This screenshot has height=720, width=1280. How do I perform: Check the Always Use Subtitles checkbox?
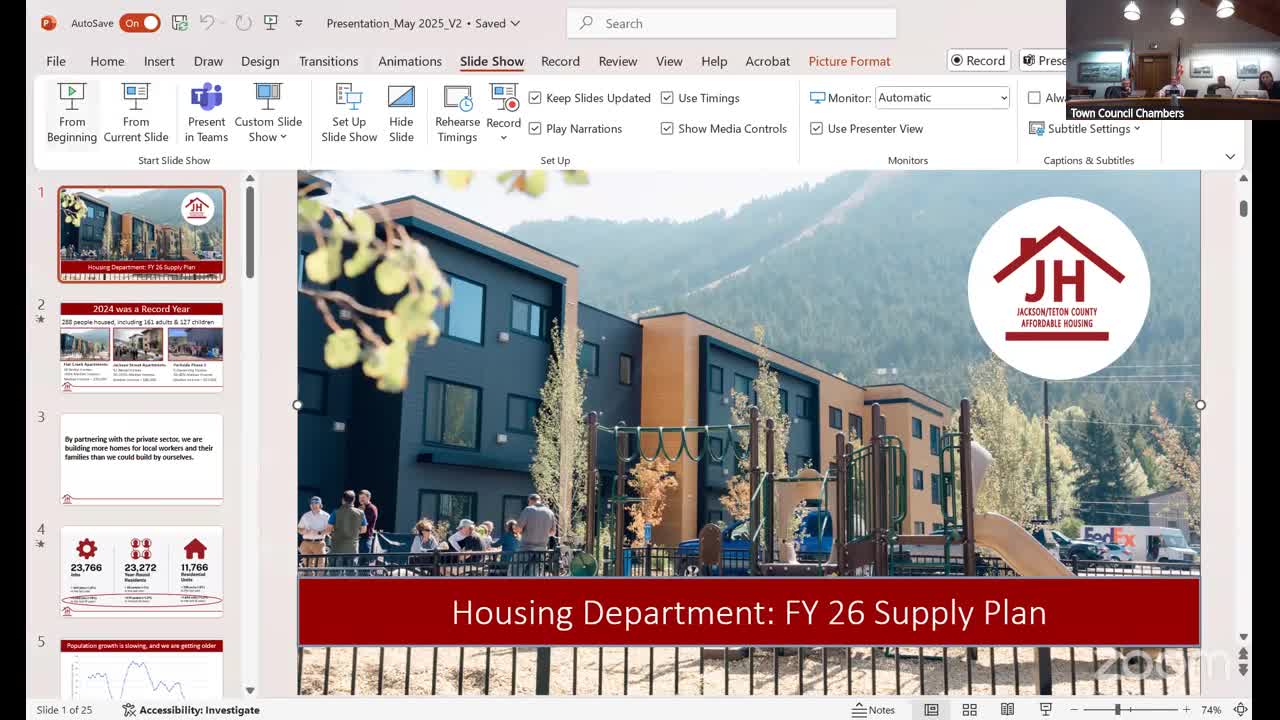(1034, 98)
